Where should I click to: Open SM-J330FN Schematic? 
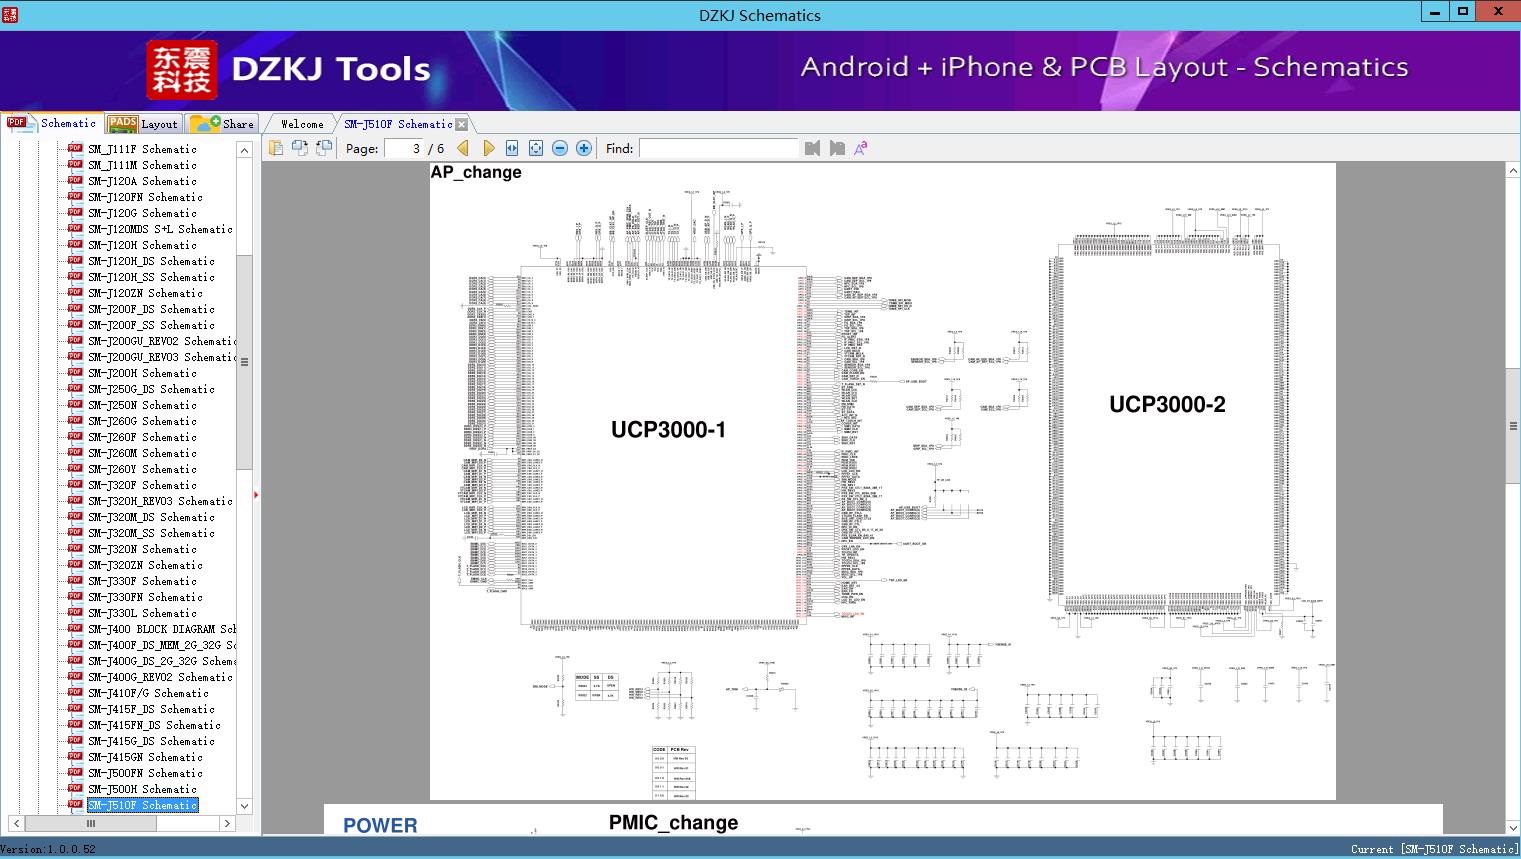tap(145, 597)
